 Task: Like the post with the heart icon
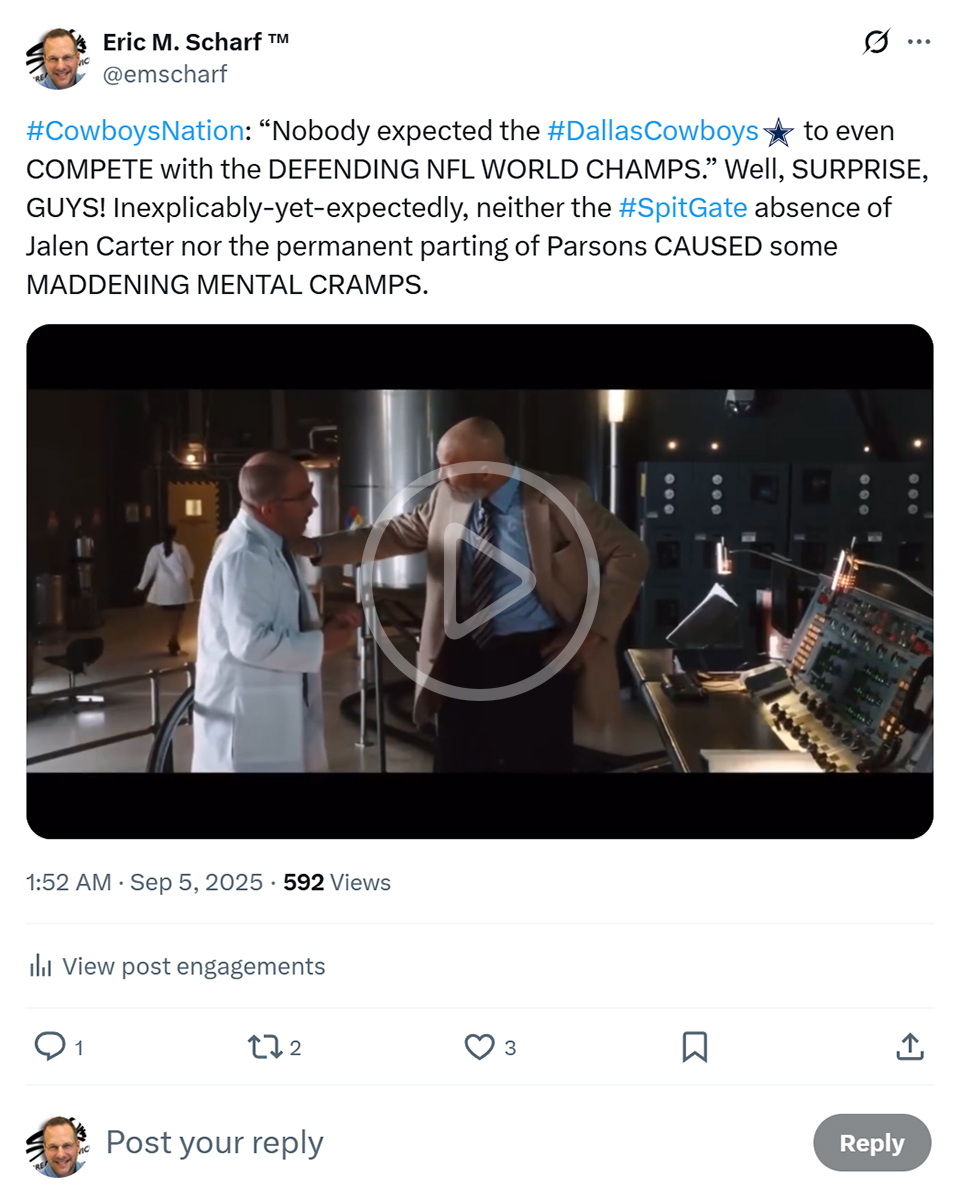(480, 1047)
